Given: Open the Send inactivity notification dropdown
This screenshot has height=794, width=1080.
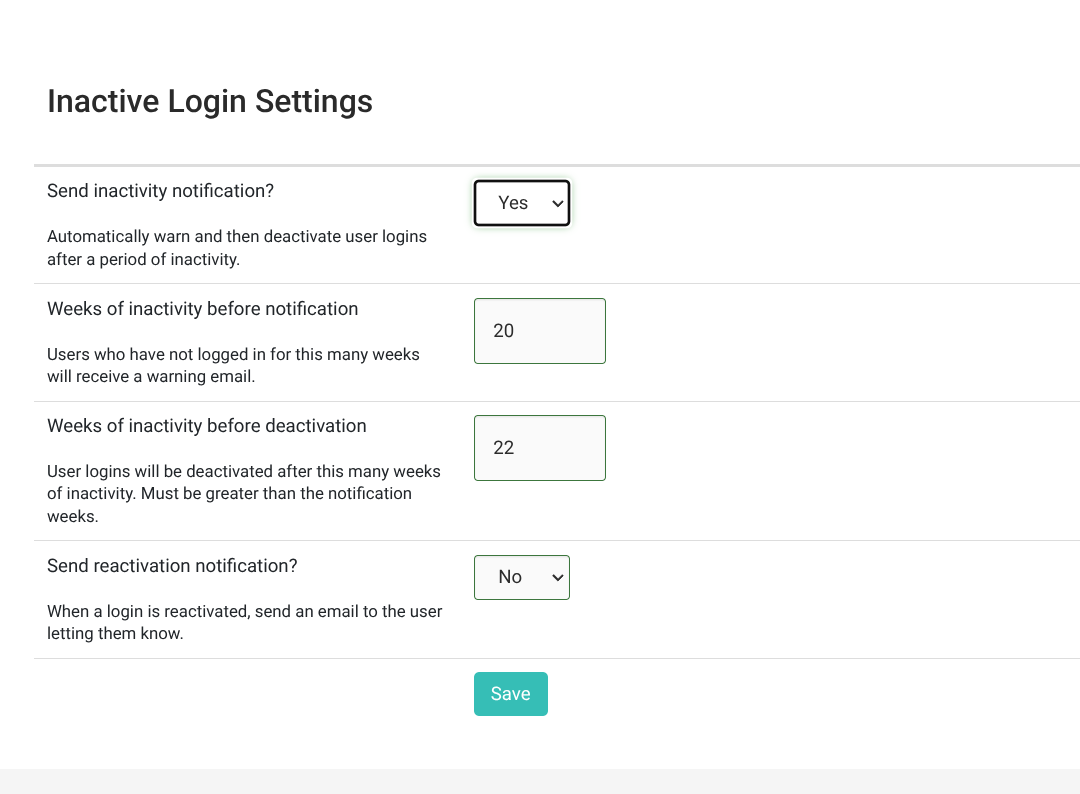Looking at the screenshot, I should coord(521,203).
